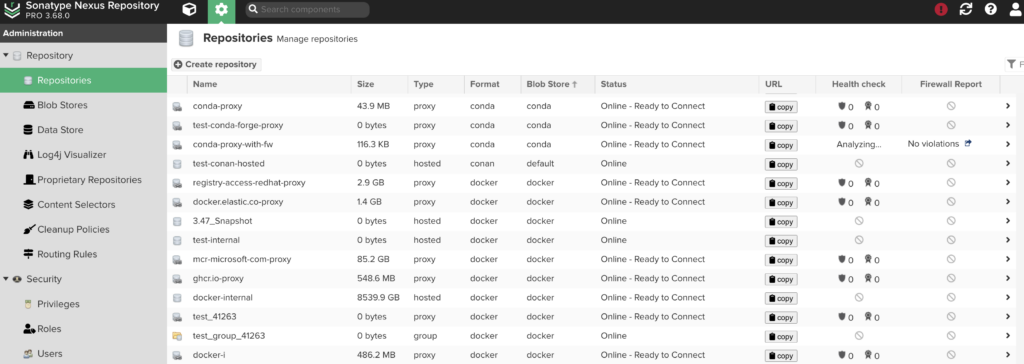Click the Refresh icon in header

coord(966,10)
